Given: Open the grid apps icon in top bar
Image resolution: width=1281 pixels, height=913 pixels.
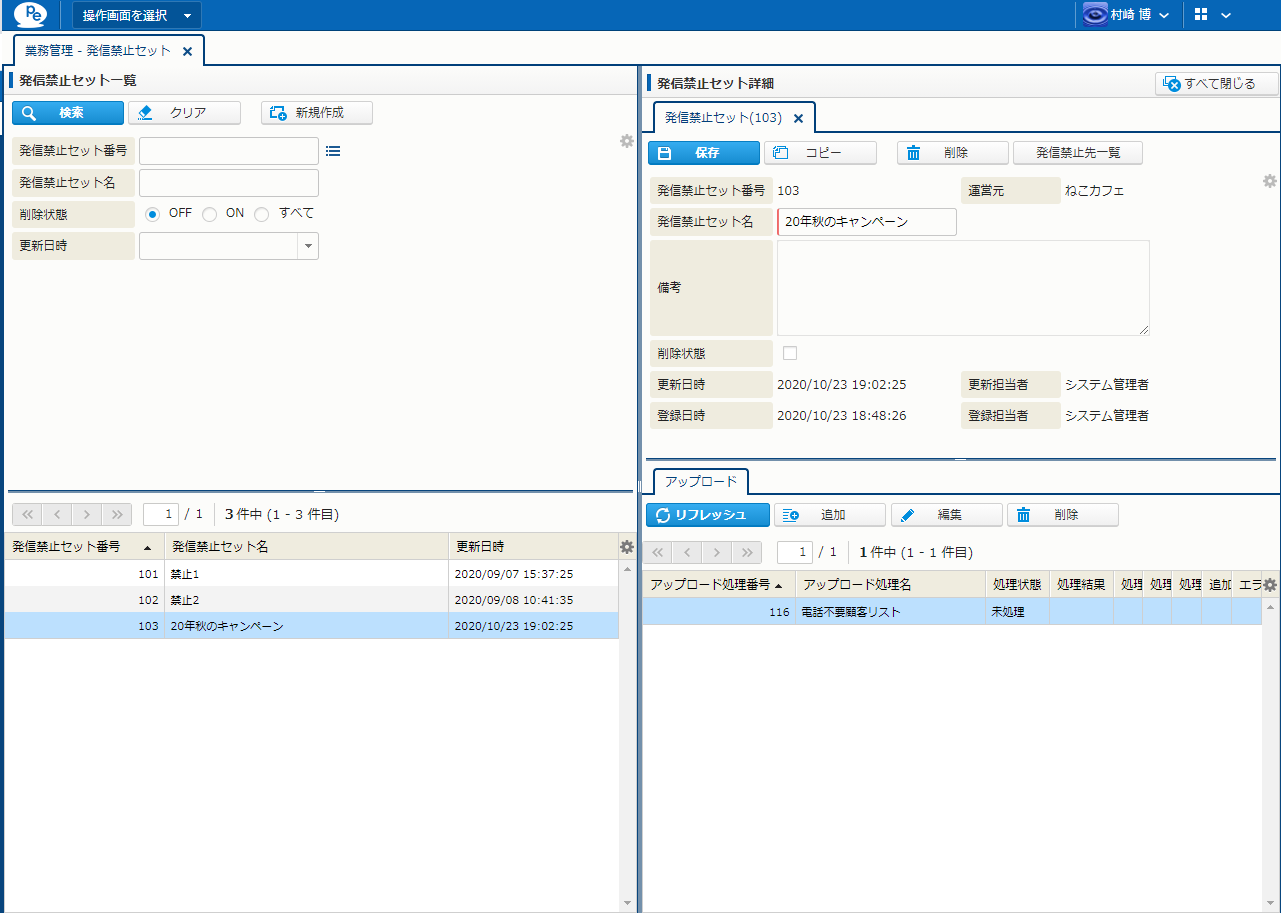Looking at the screenshot, I should click(1201, 15).
